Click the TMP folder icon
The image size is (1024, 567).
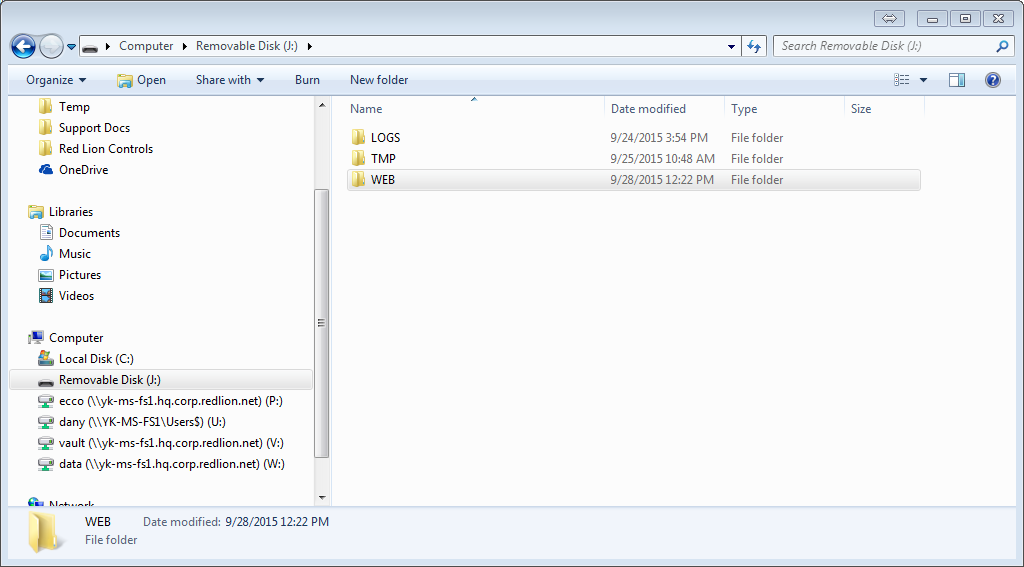pos(358,158)
